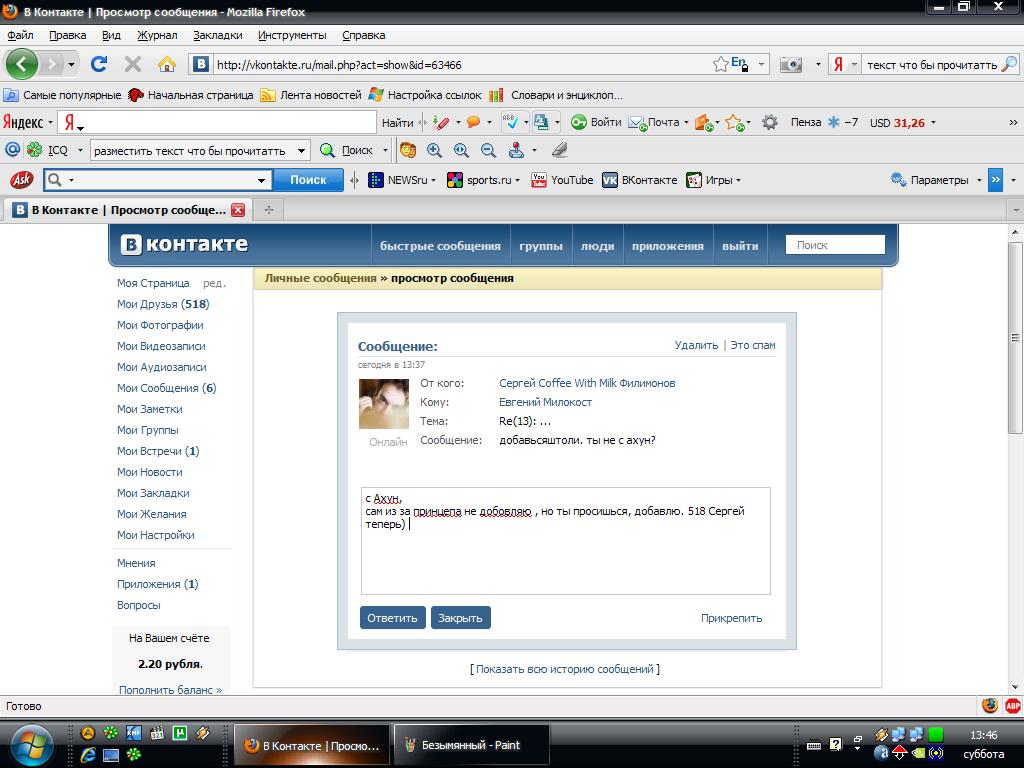Viewport: 1024px width, 768px height.
Task: Click the Ответить reply button
Action: click(x=392, y=618)
